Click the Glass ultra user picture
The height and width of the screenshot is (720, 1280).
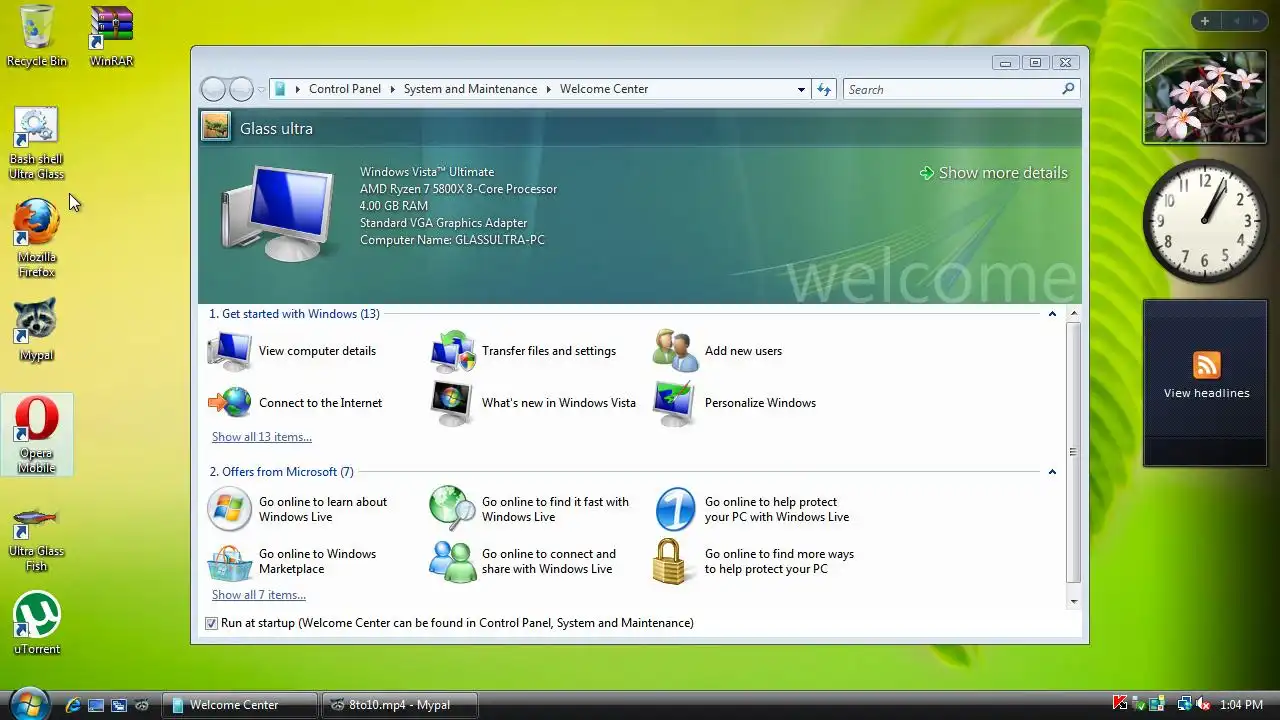tap(215, 127)
